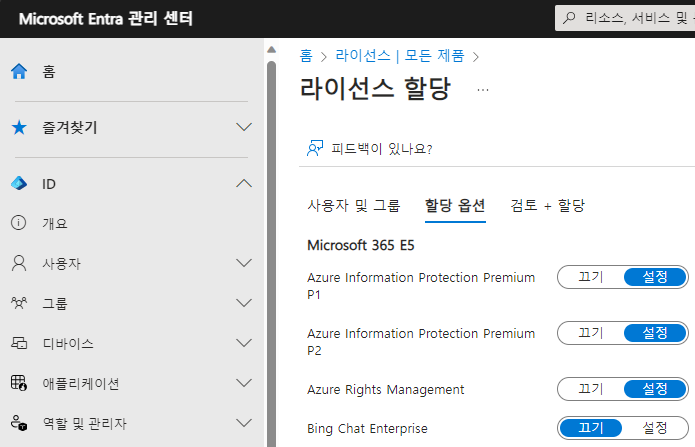Expand the 역할 및 관리자 menu chevron
Viewport: 695px width, 447px height.
[x=244, y=423]
